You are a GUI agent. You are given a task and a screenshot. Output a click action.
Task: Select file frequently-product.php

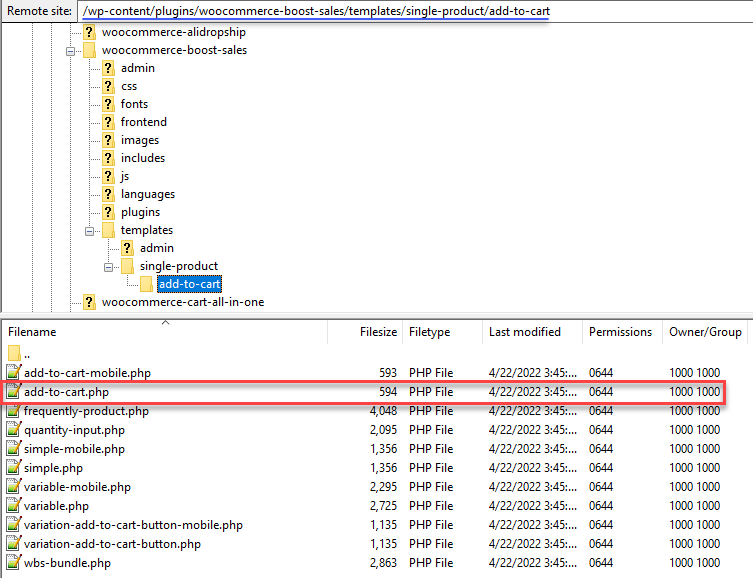pos(86,411)
